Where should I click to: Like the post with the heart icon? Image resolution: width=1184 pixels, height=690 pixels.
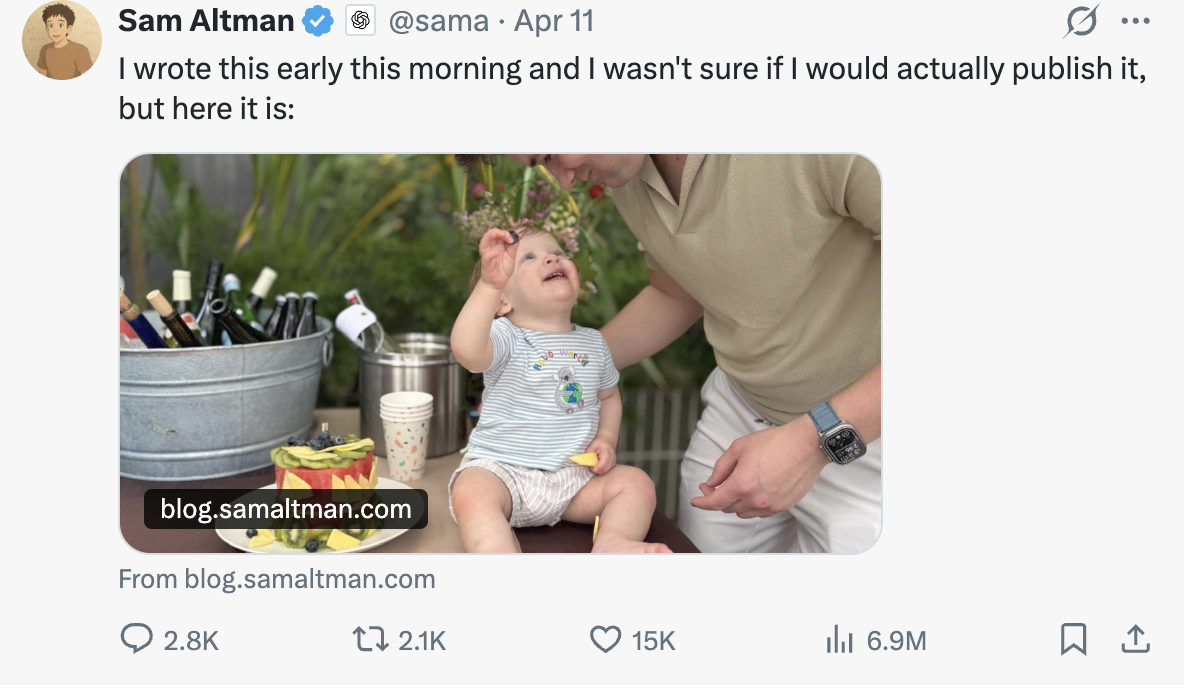tap(605, 639)
